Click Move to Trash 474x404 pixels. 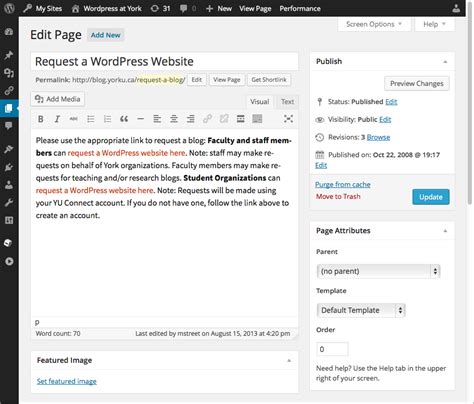tap(338, 196)
